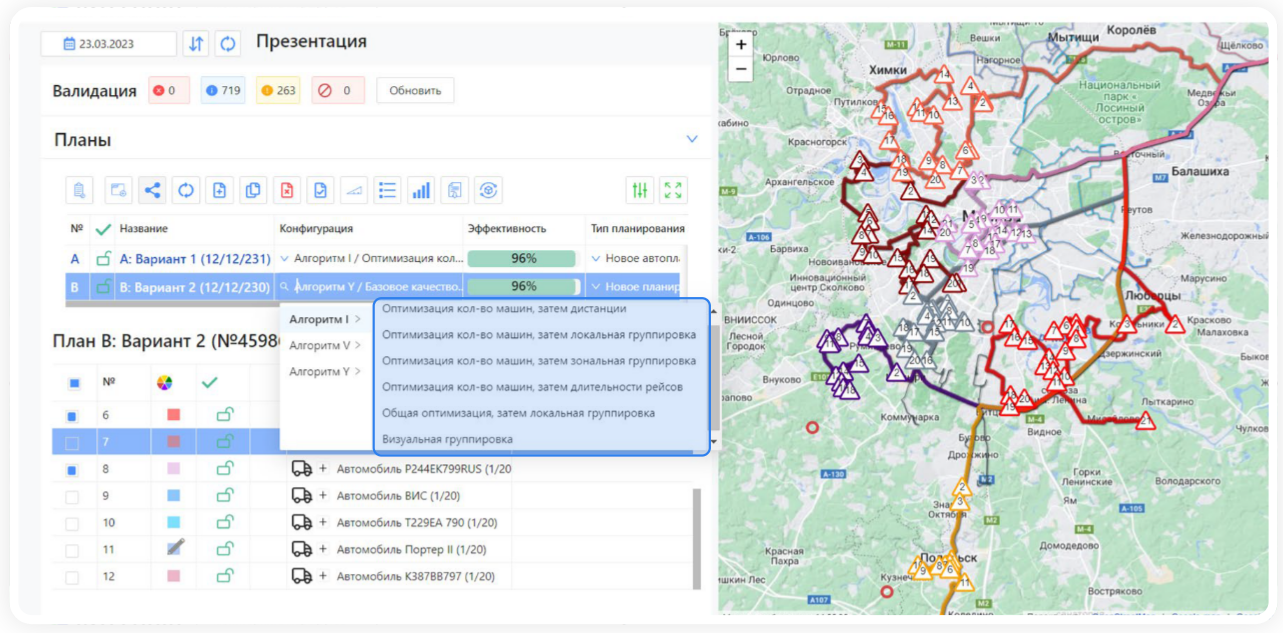This screenshot has height=633, width=1283.
Task: Click the add new plan document icon
Action: tap(220, 190)
